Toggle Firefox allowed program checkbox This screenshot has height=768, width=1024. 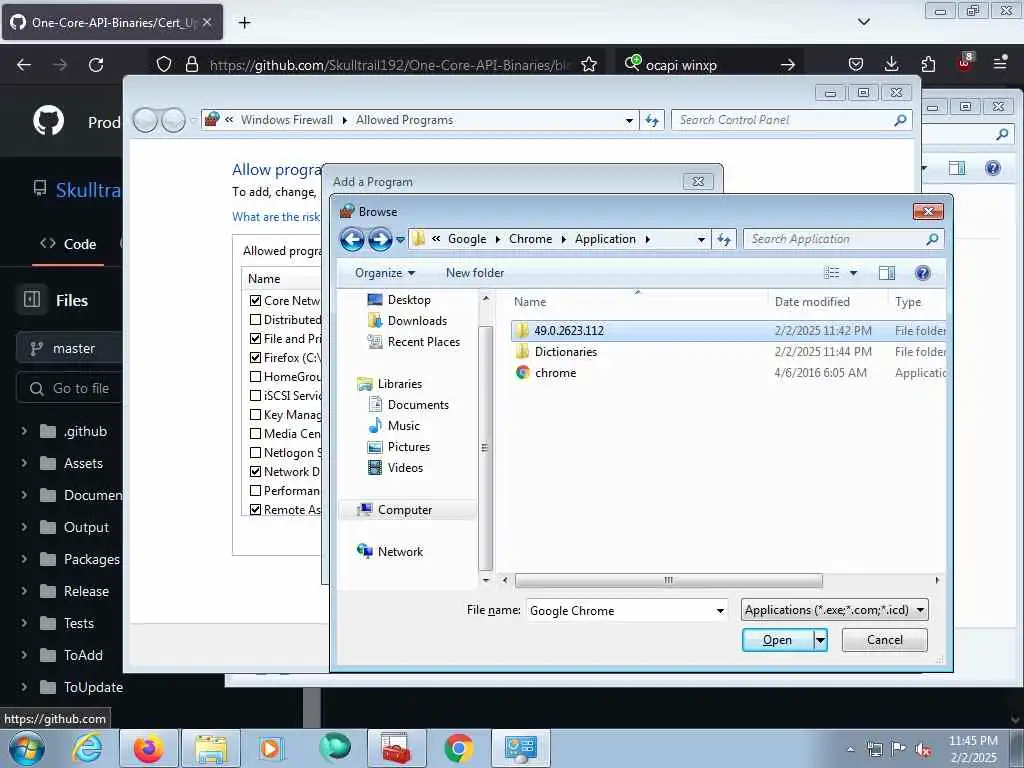pos(255,358)
